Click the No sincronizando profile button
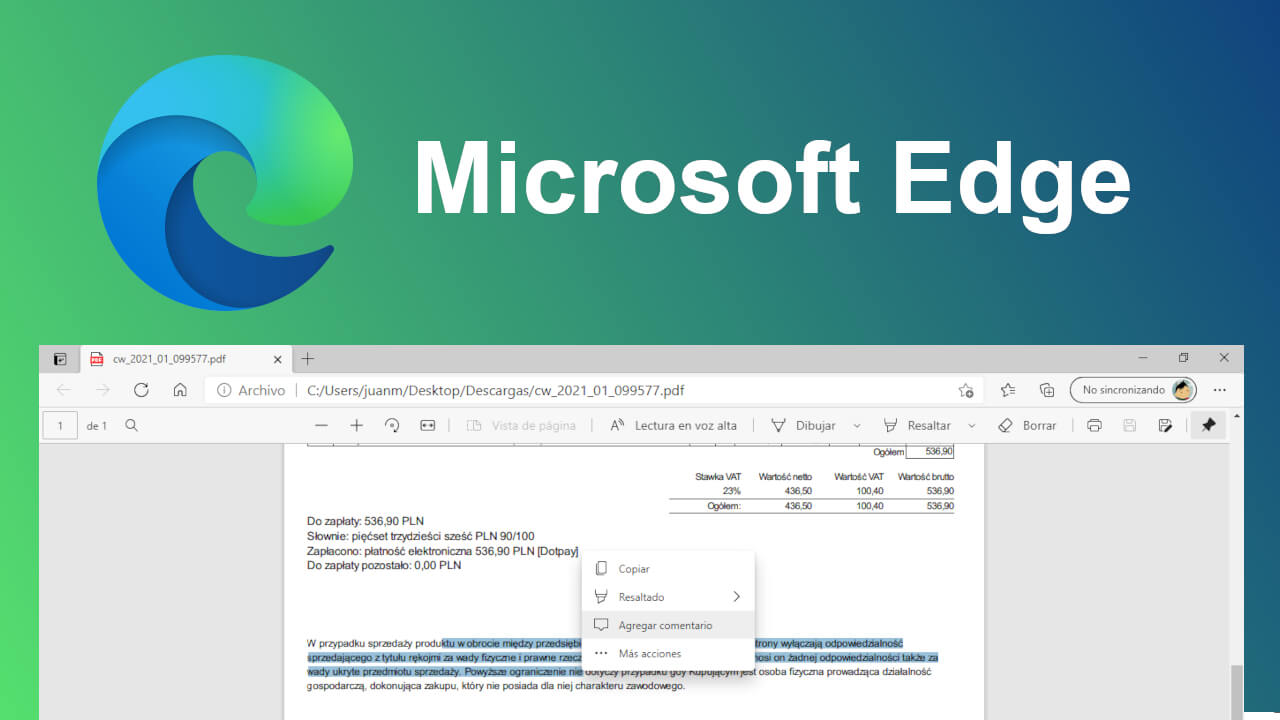1280x720 pixels. [x=1134, y=390]
